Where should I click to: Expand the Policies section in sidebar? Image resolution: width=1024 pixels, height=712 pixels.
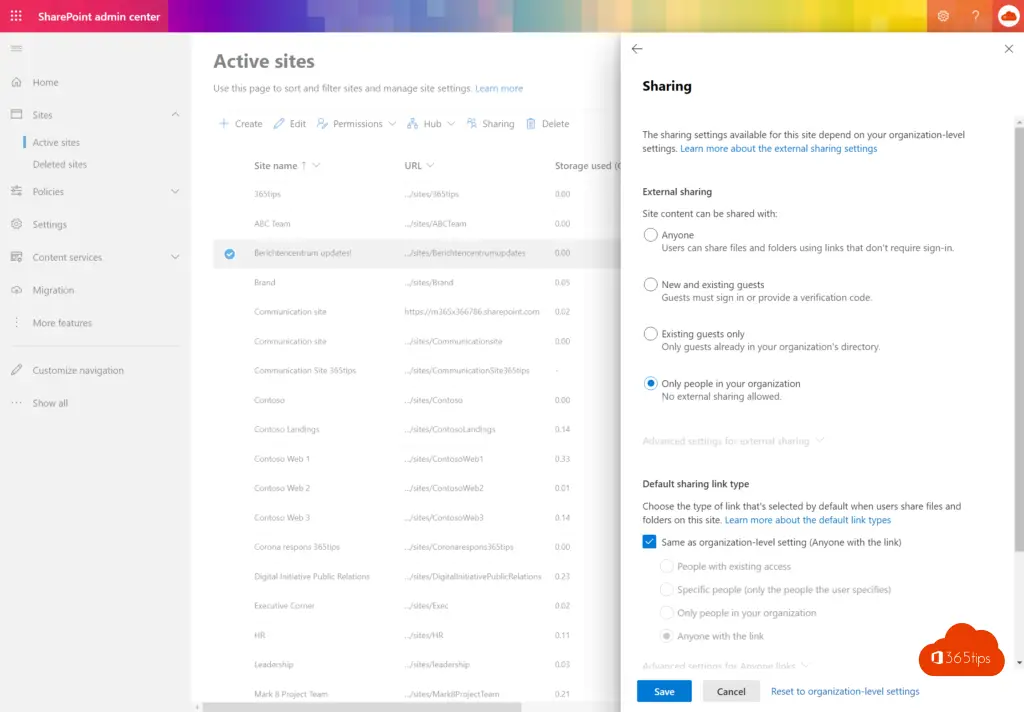pos(175,191)
